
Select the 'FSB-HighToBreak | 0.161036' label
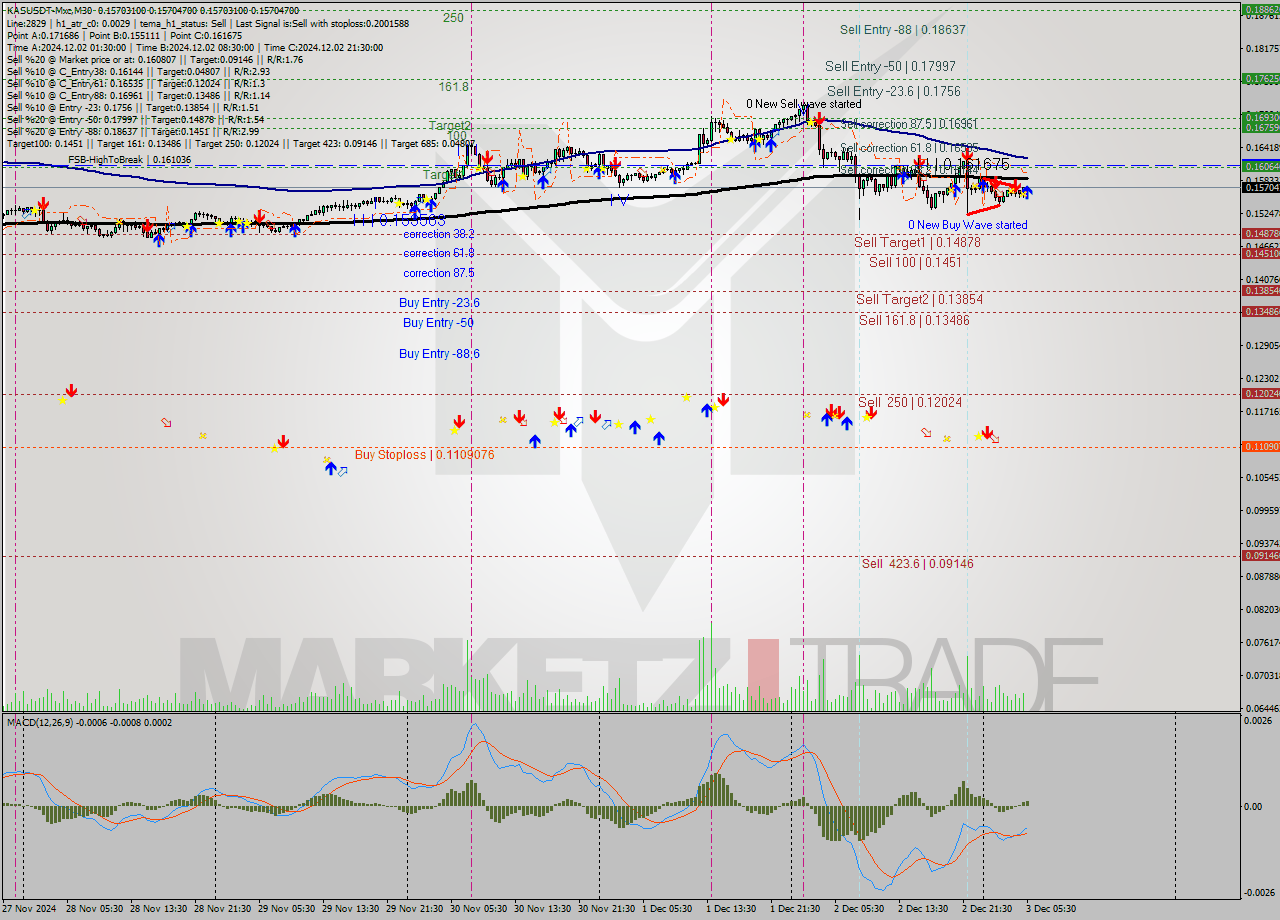(x=129, y=160)
